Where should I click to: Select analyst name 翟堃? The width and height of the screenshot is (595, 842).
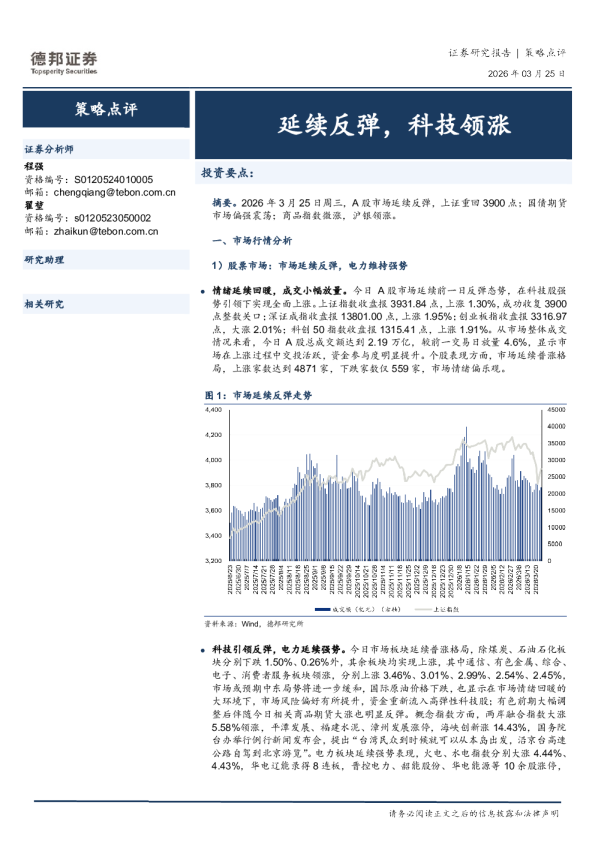(x=34, y=205)
